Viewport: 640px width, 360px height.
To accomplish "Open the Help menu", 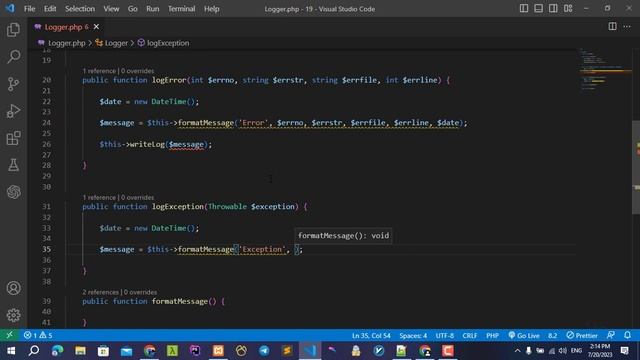I will 211,9.
